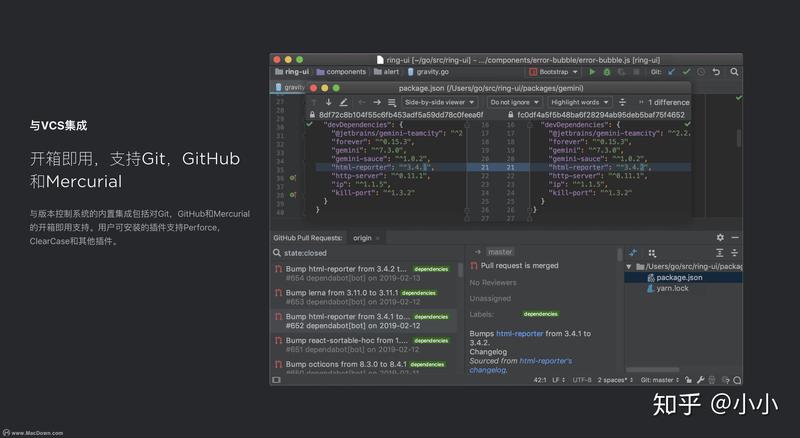This screenshot has height=438, width=800.
Task: Open the Highlight words dropdown
Action: pos(579,102)
